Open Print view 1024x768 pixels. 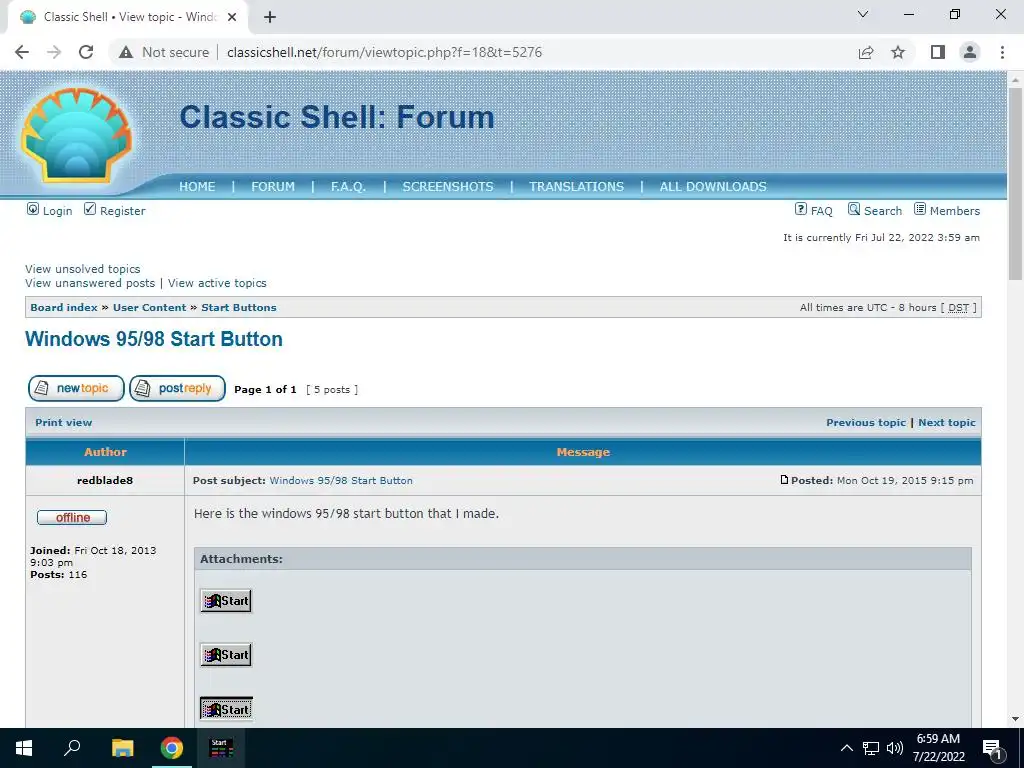63,423
